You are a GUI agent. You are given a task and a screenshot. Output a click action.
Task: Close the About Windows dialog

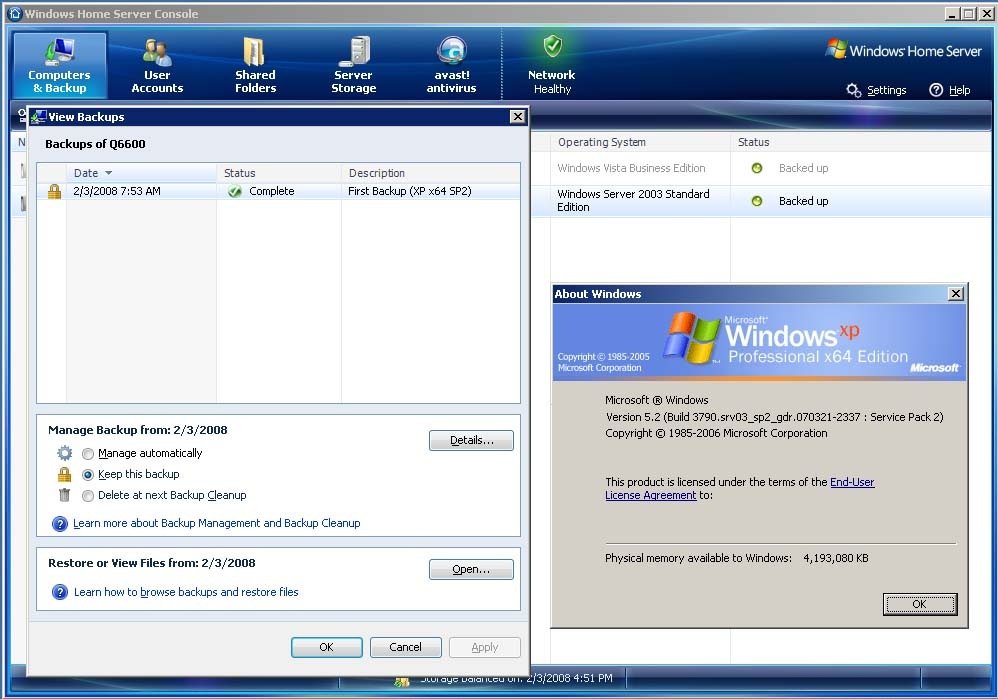coord(955,293)
